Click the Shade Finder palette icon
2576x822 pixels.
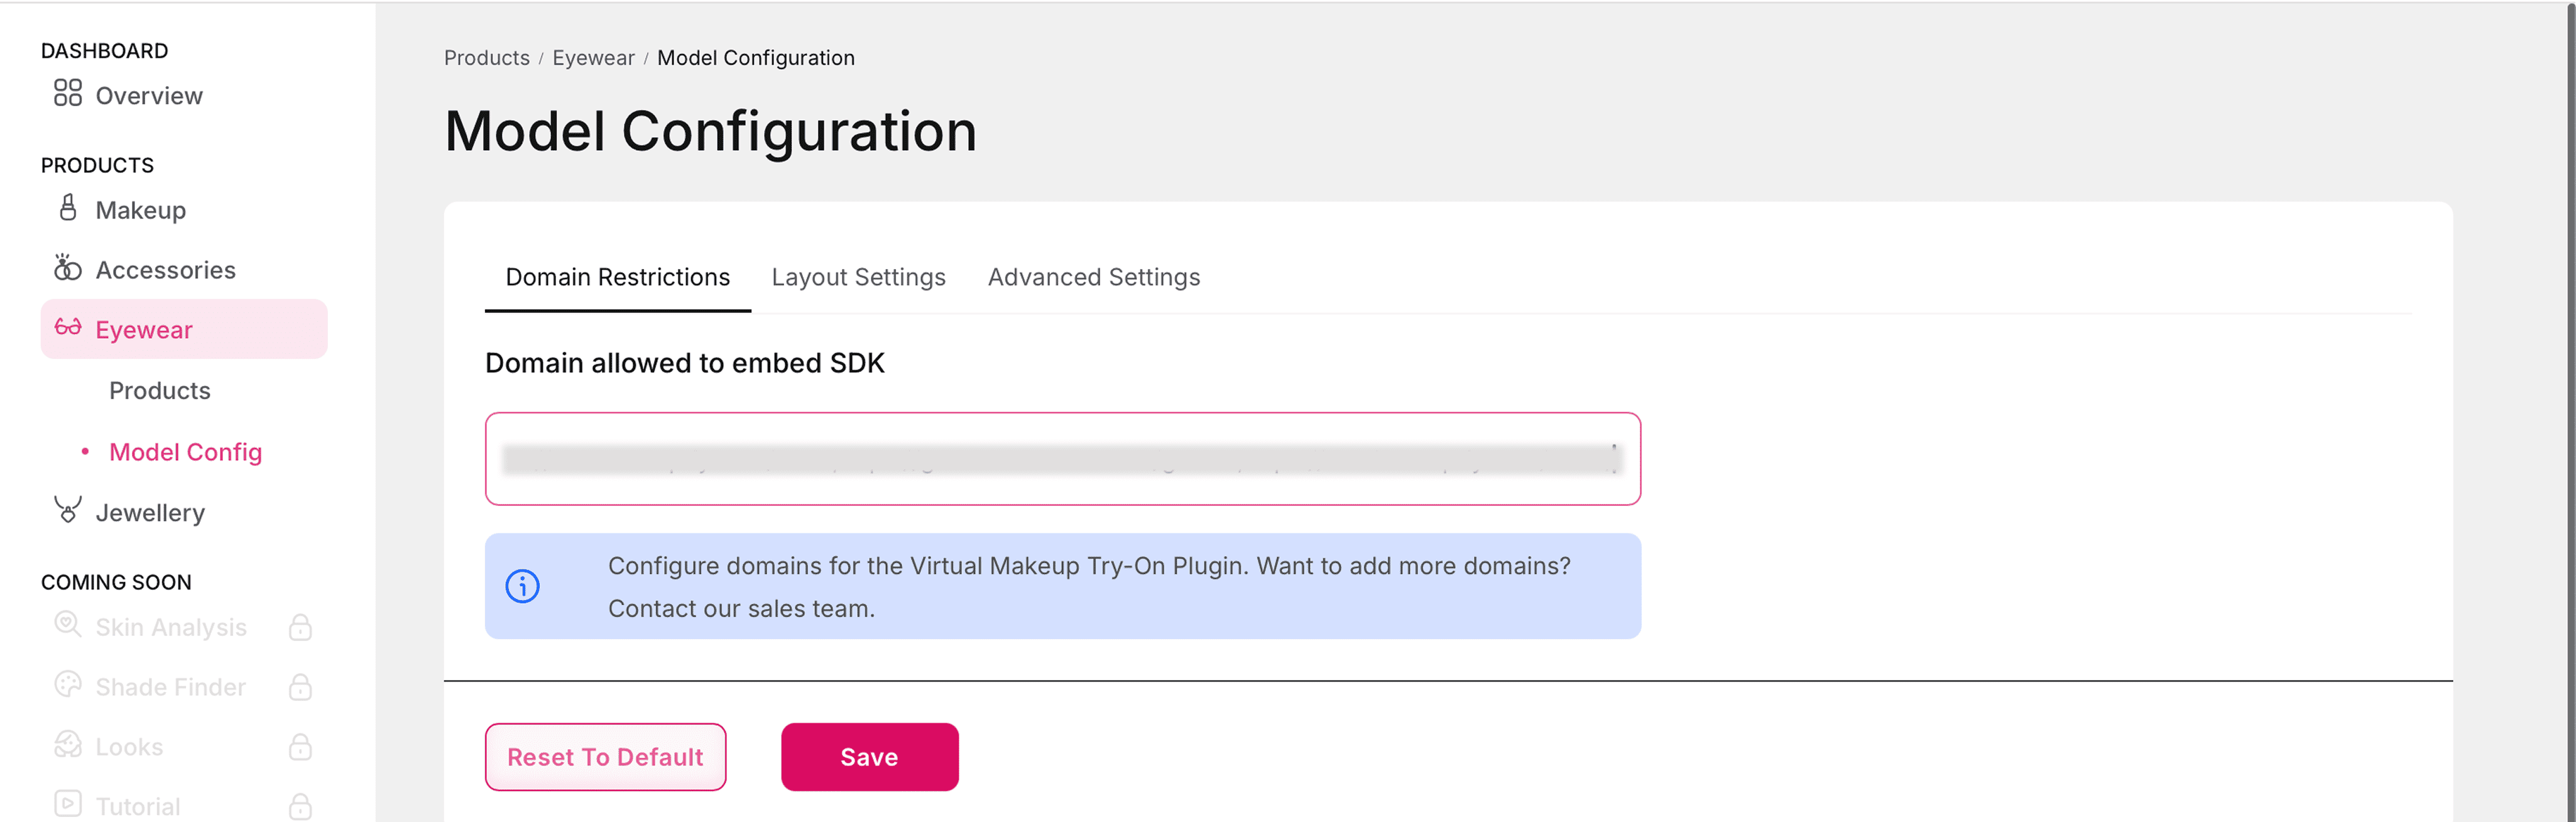pyautogui.click(x=68, y=685)
